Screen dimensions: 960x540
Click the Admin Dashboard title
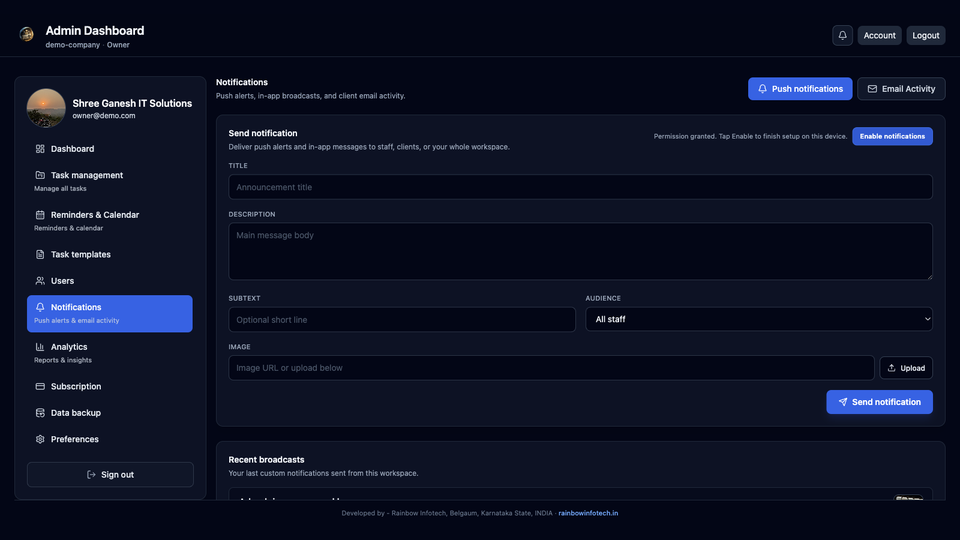(95, 31)
